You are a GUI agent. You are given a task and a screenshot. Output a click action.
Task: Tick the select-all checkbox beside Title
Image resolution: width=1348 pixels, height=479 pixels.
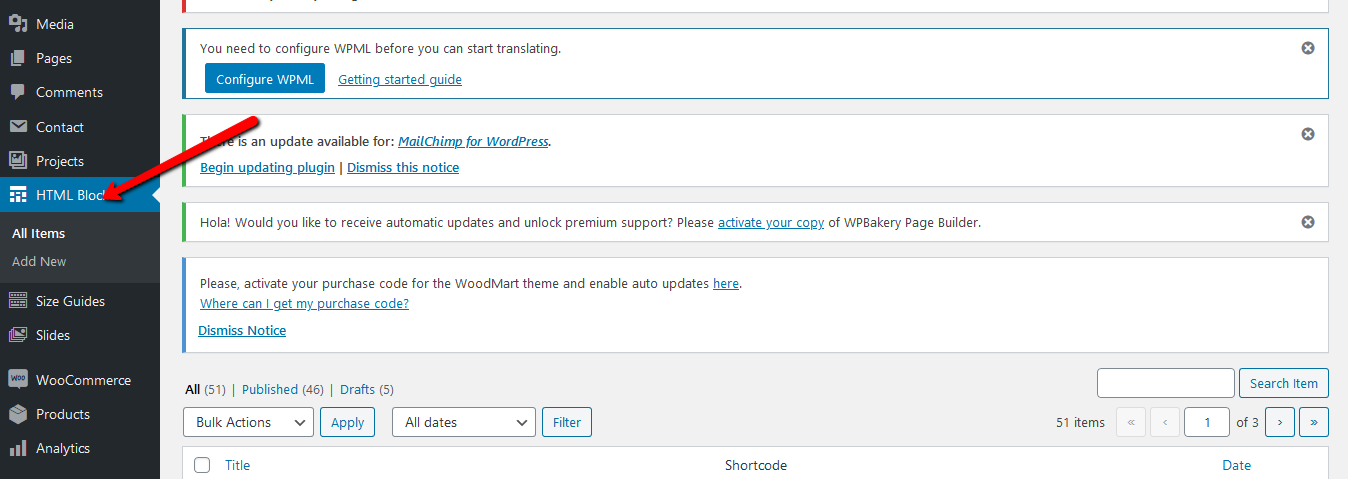pyautogui.click(x=202, y=465)
